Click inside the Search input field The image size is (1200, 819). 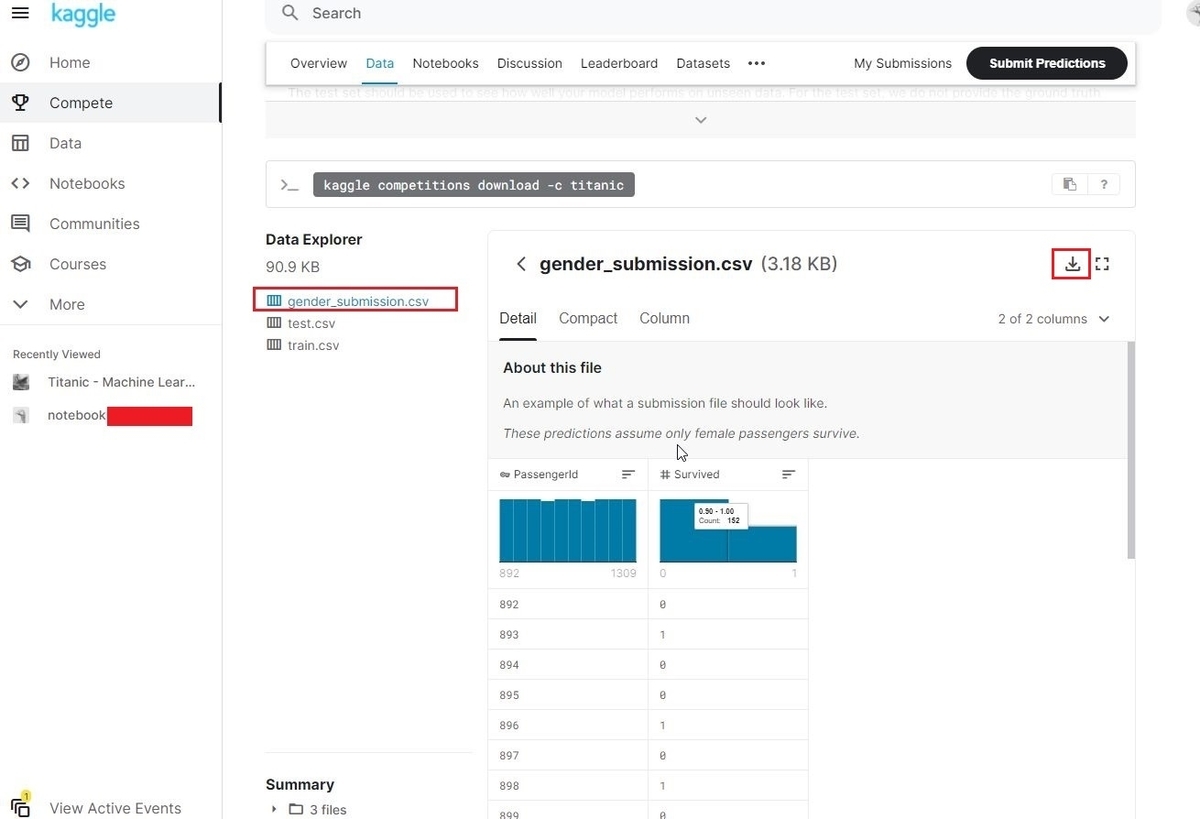click(712, 14)
